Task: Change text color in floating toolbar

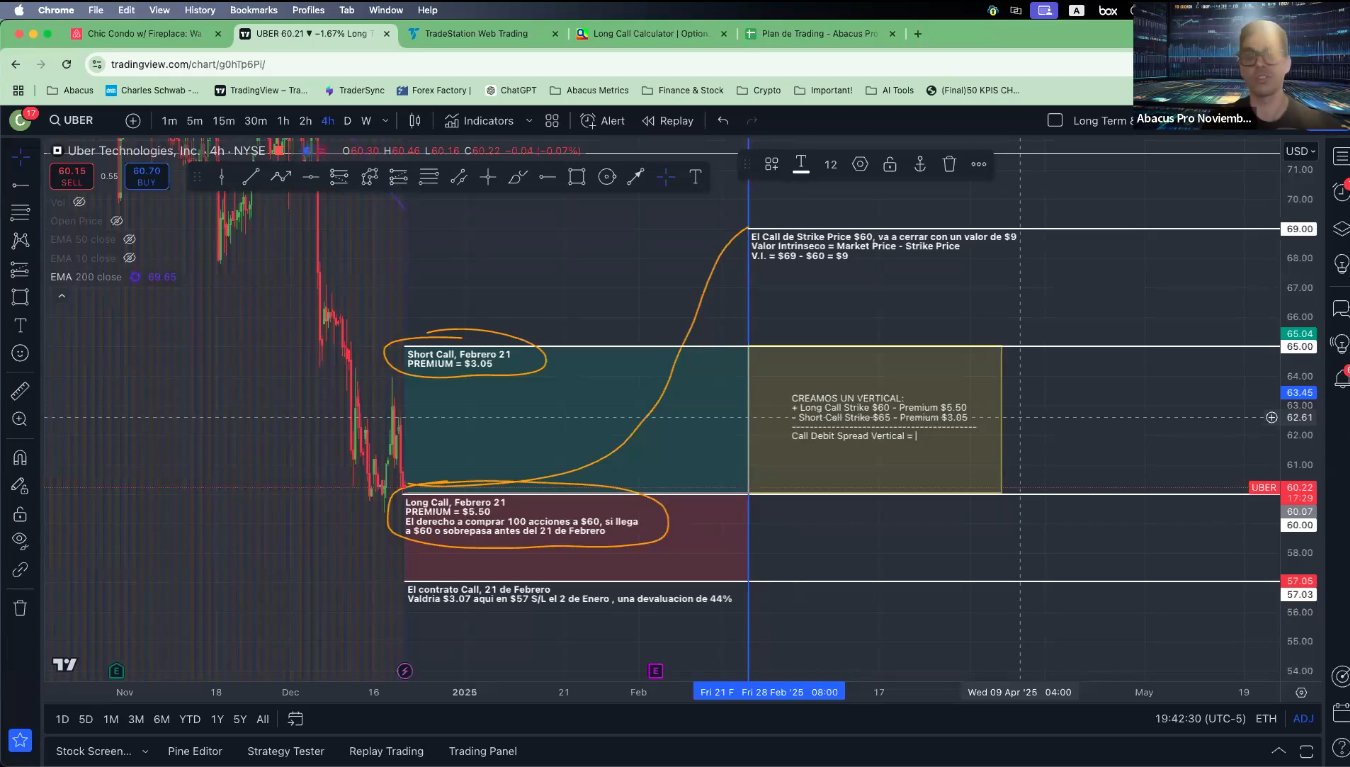Action: 801,164
